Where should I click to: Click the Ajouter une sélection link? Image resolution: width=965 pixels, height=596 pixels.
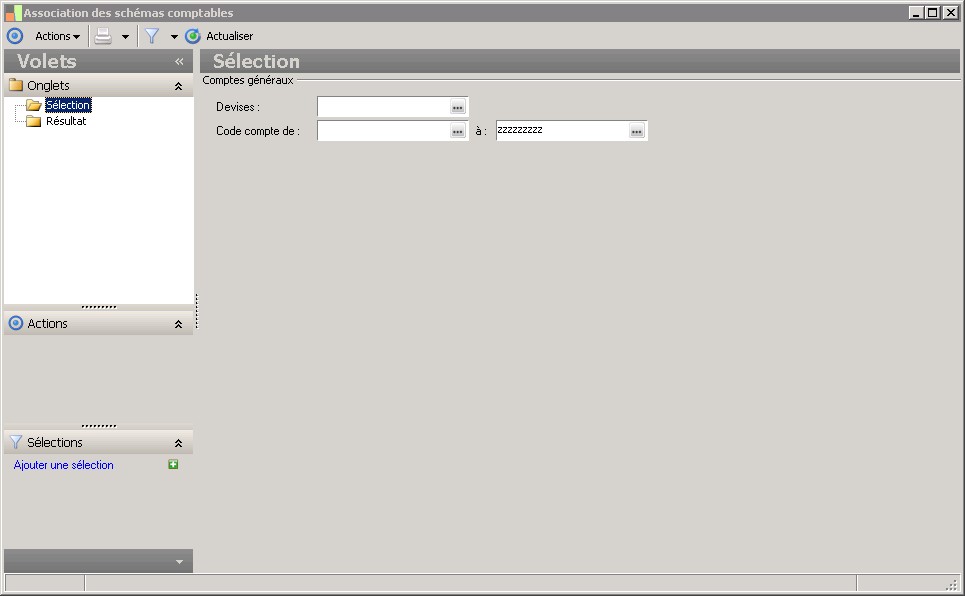[63, 465]
